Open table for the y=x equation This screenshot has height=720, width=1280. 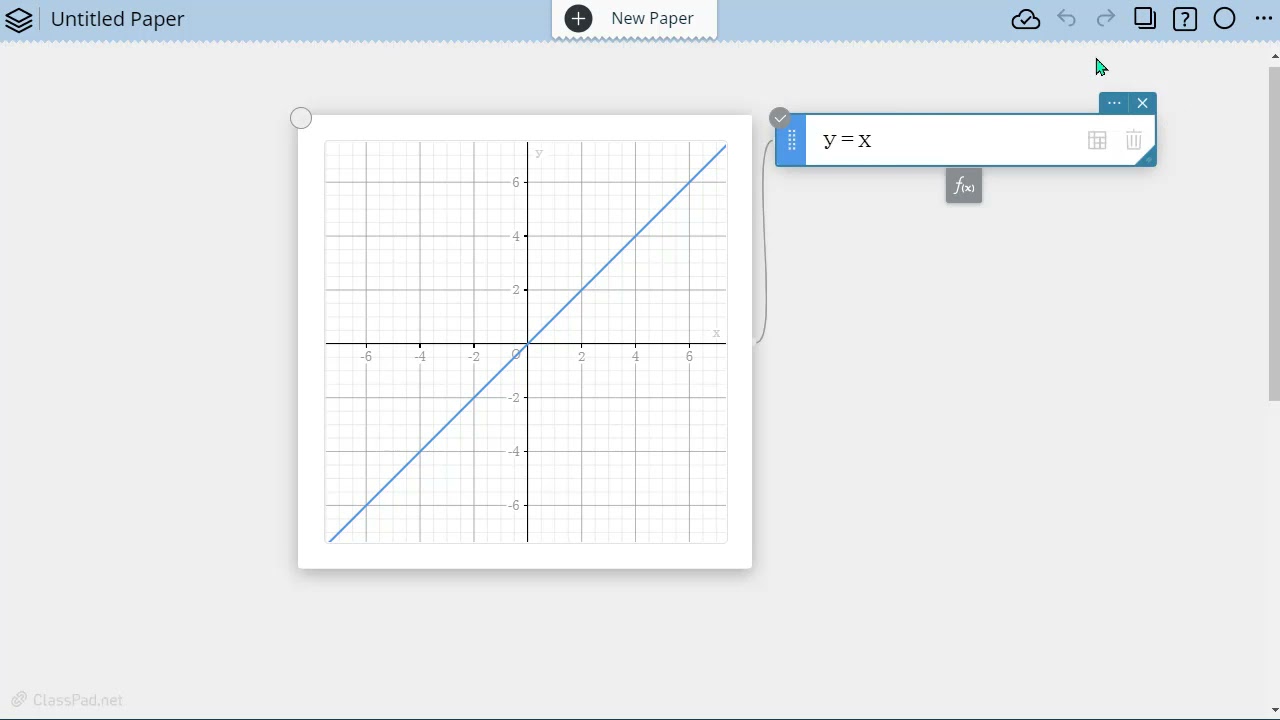click(1097, 141)
